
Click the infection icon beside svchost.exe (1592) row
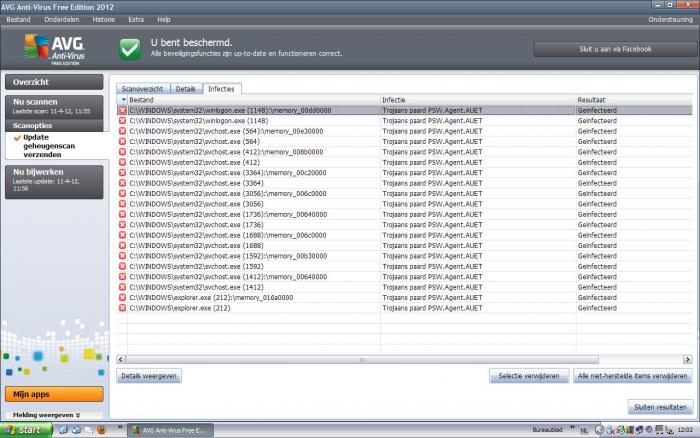tap(122, 267)
